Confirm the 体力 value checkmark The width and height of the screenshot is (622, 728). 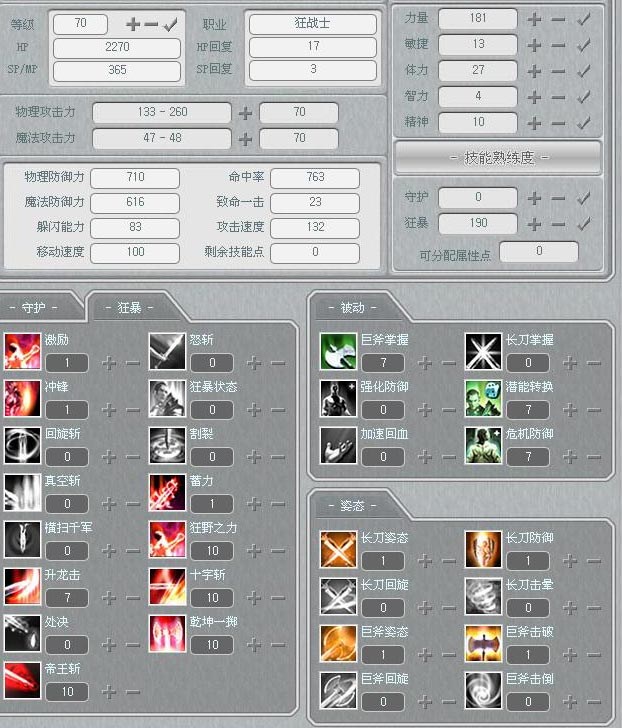[583, 71]
